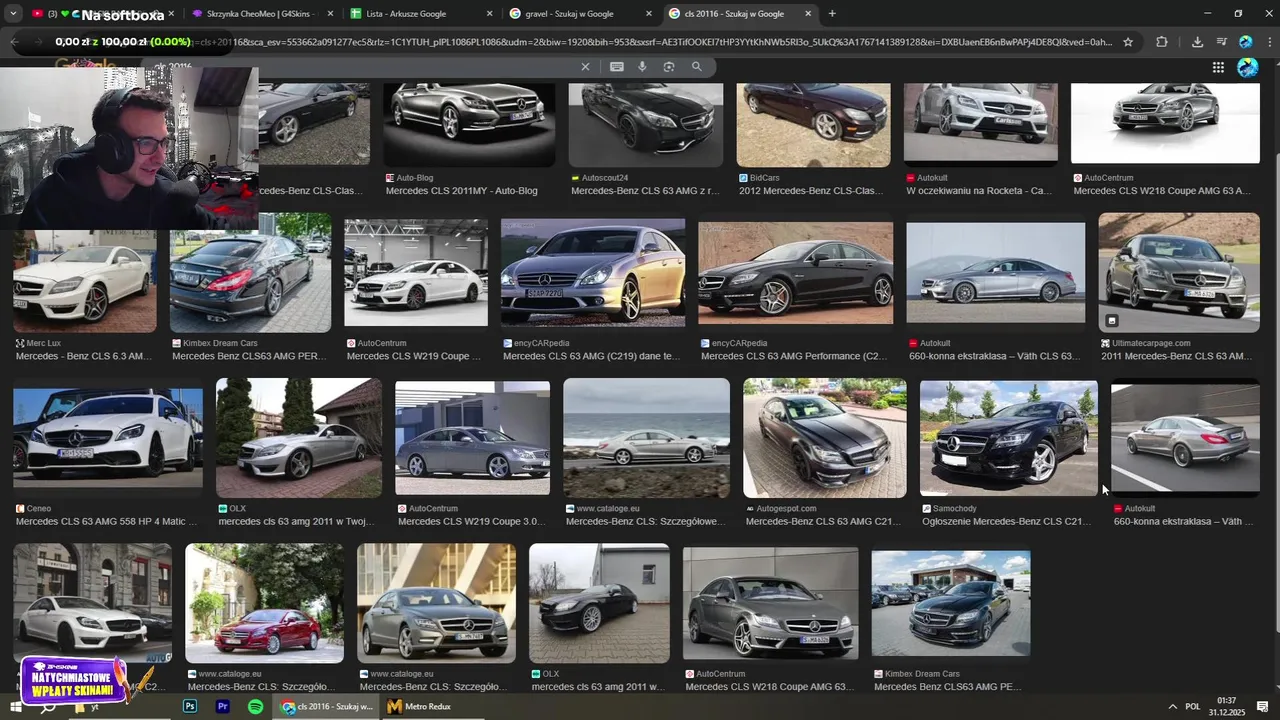Open Mercedes CLS 2011MY - Auto-Blog link
Screen dimensions: 1280x720
461,190
